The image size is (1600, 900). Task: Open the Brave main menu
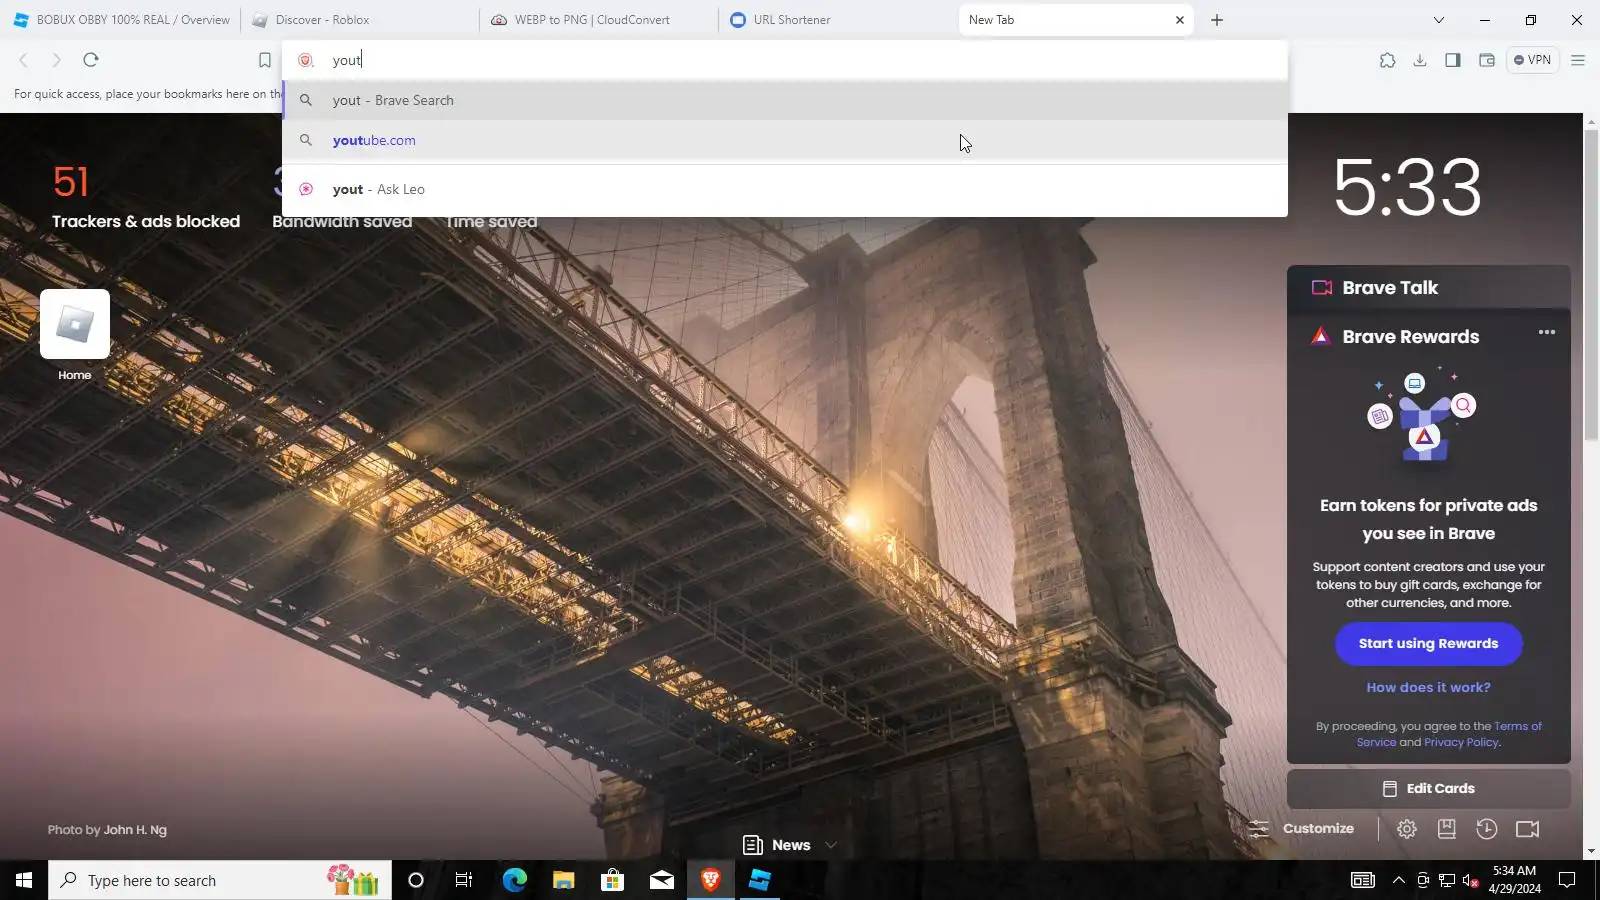pyautogui.click(x=1578, y=60)
